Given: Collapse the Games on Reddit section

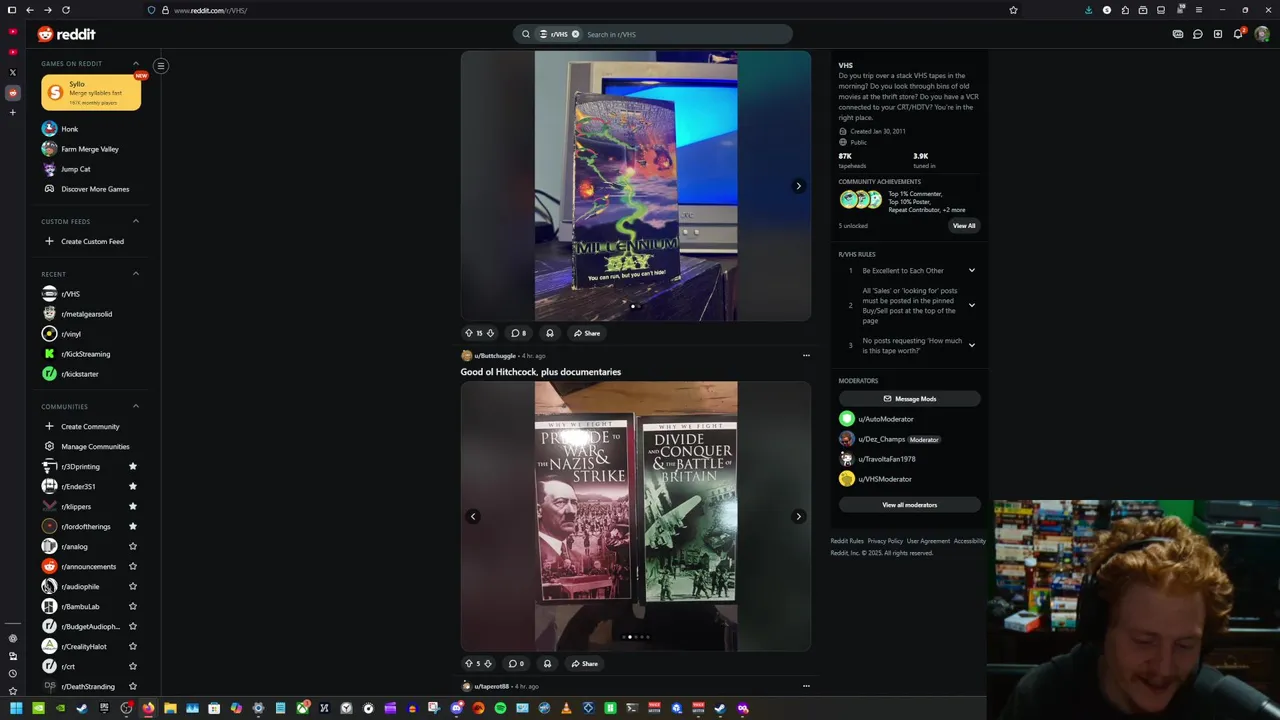Looking at the screenshot, I should [x=136, y=64].
